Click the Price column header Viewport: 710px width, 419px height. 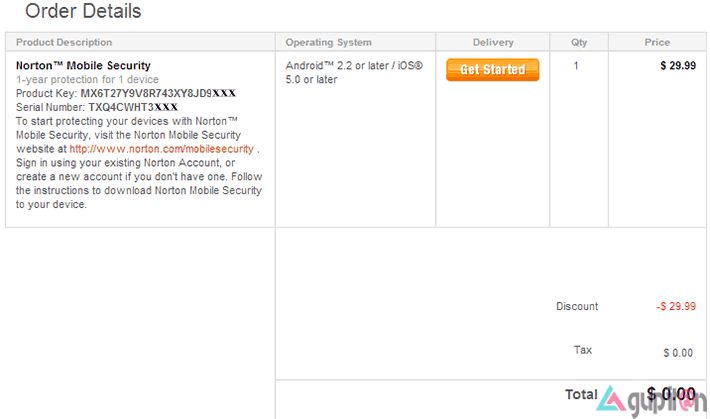tap(657, 42)
